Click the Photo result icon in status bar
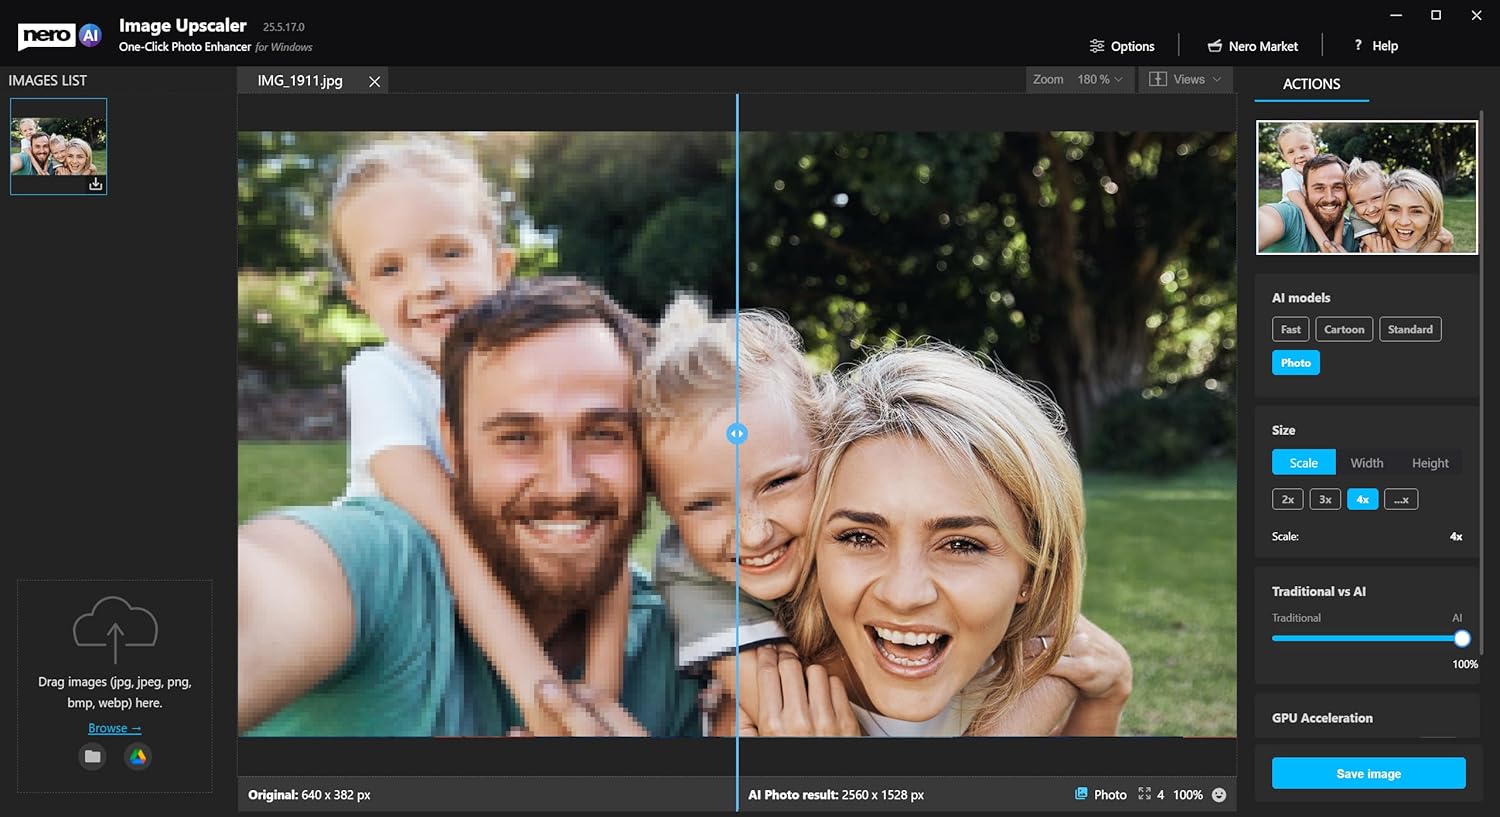The width and height of the screenshot is (1500, 817). point(1080,794)
